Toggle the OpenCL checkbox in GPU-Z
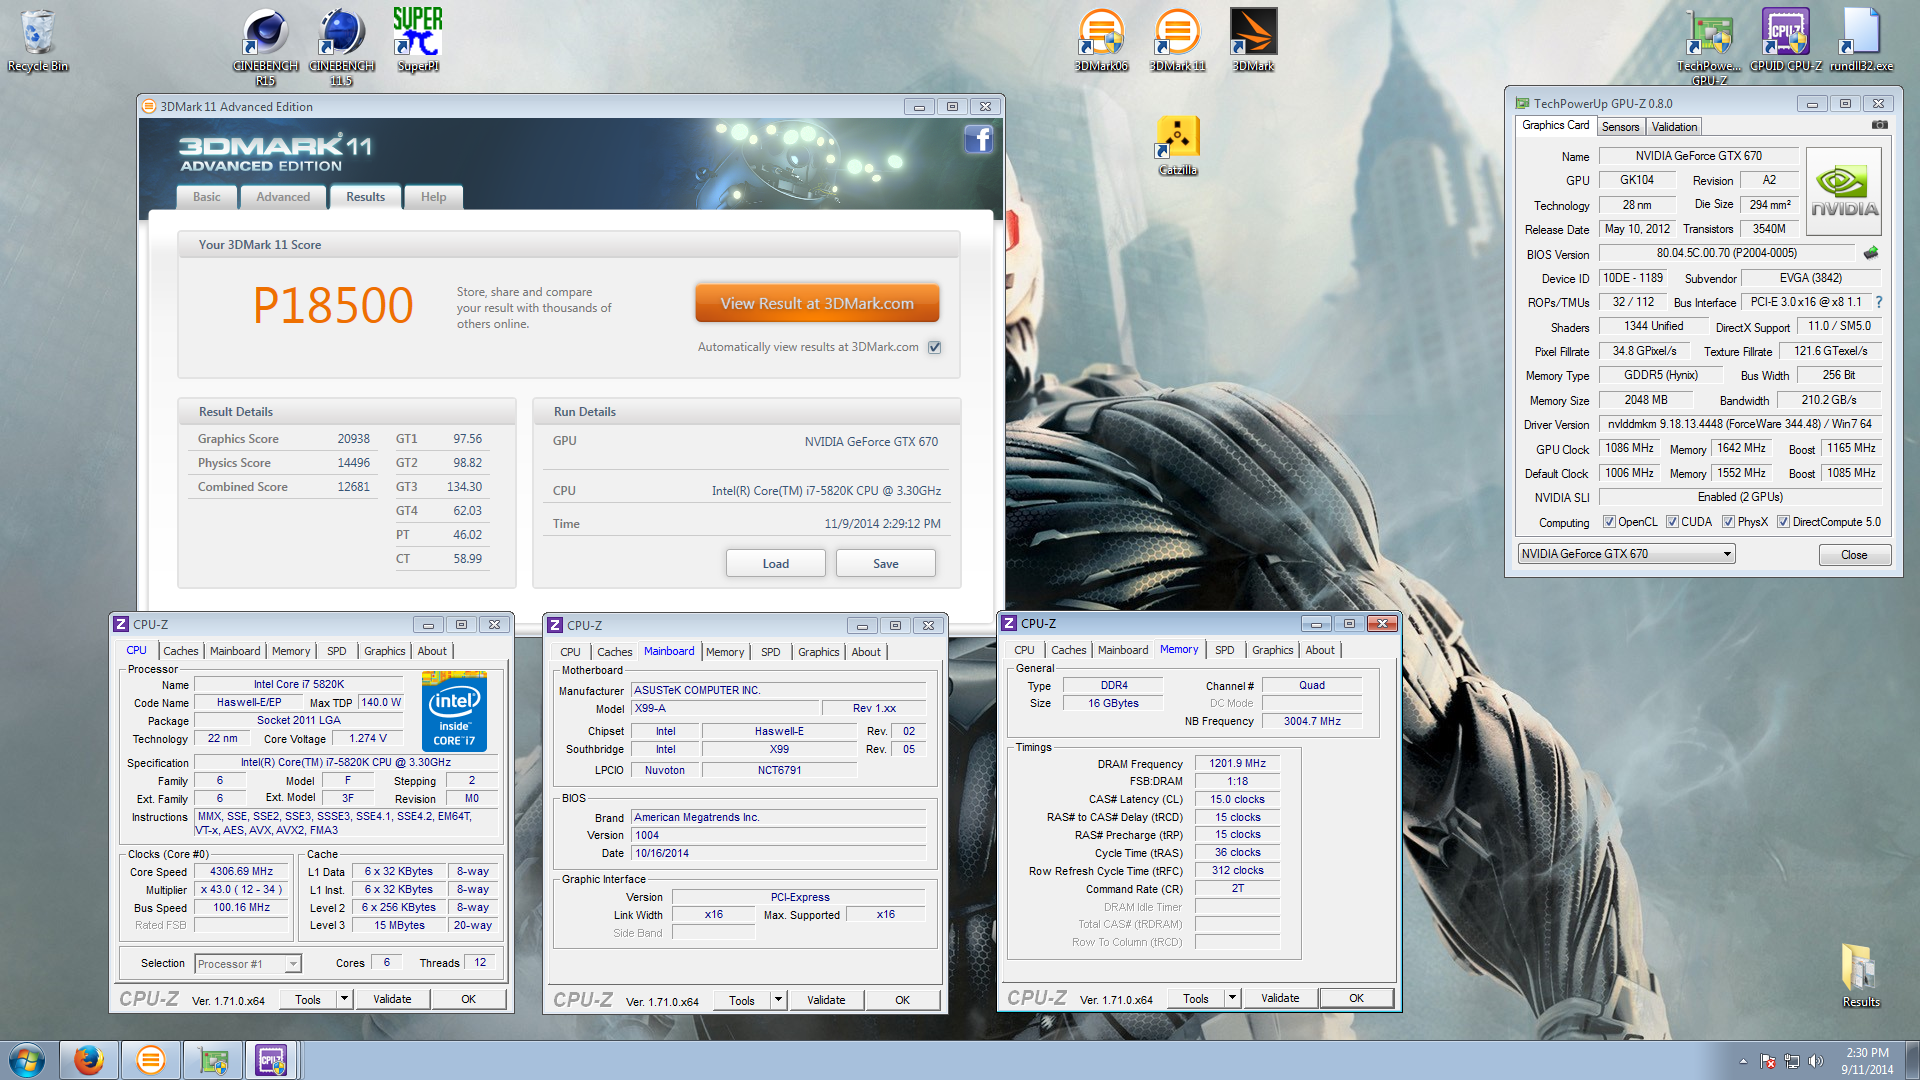 [x=1609, y=522]
